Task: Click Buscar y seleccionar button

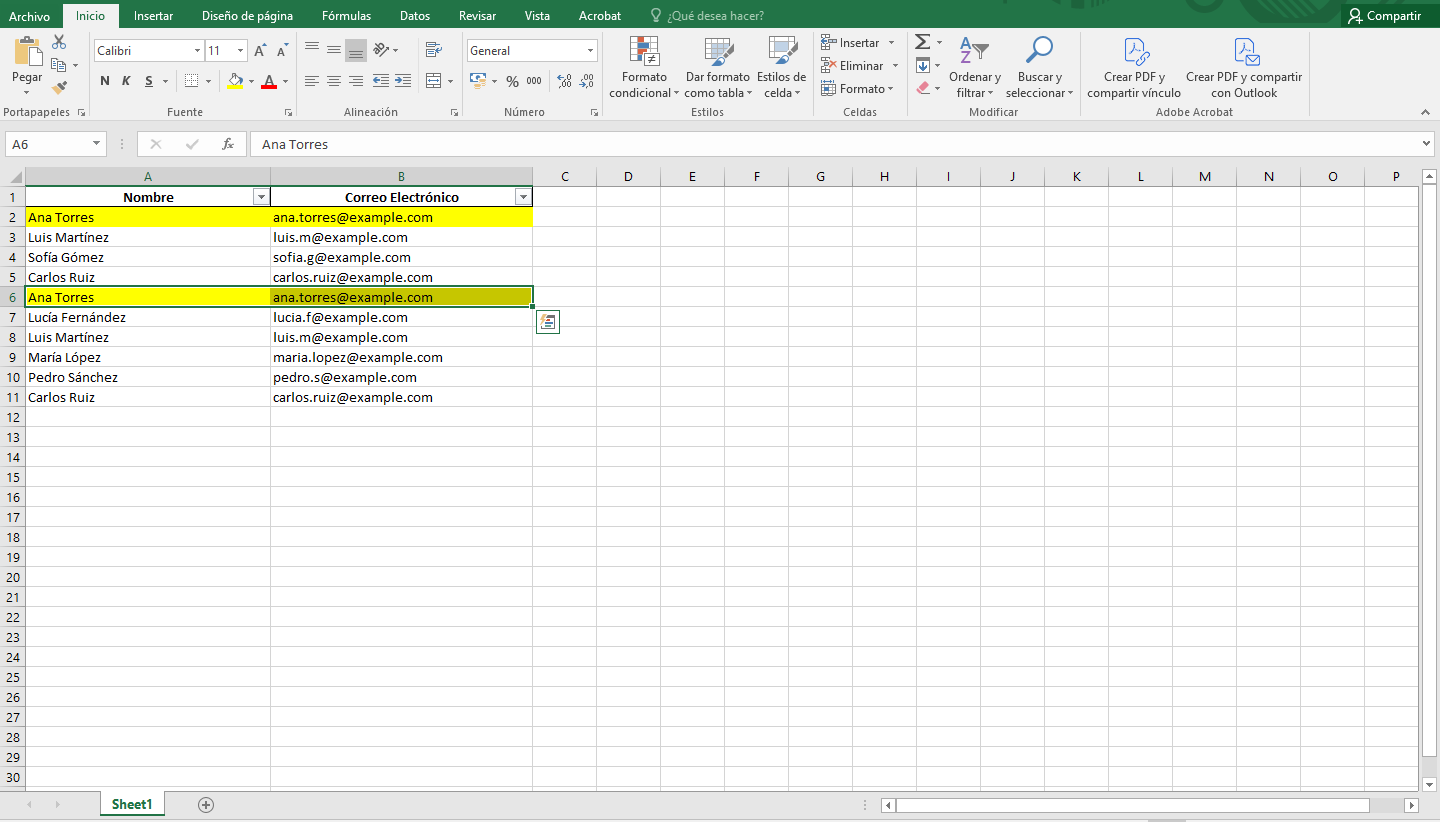Action: 1040,68
